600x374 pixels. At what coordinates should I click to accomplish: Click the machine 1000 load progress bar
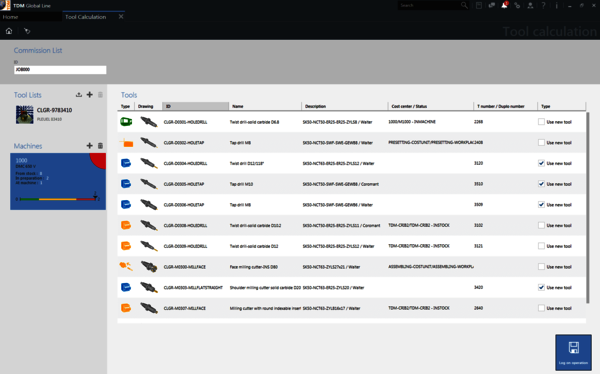pos(58,199)
